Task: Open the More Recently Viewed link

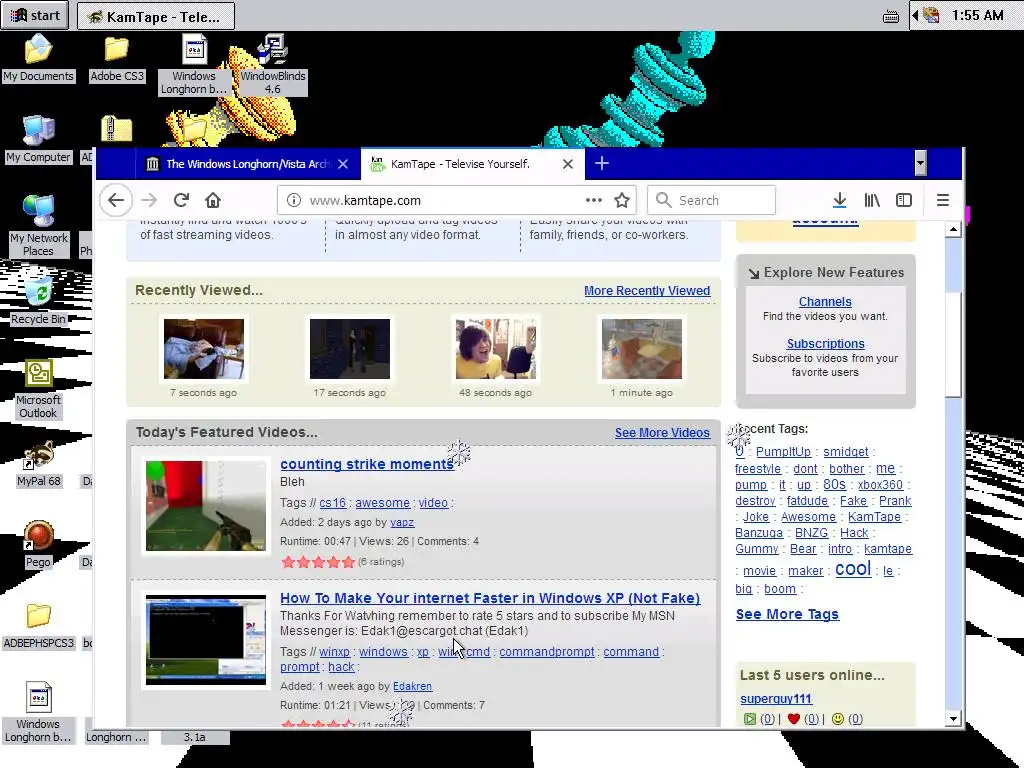Action: (x=647, y=291)
